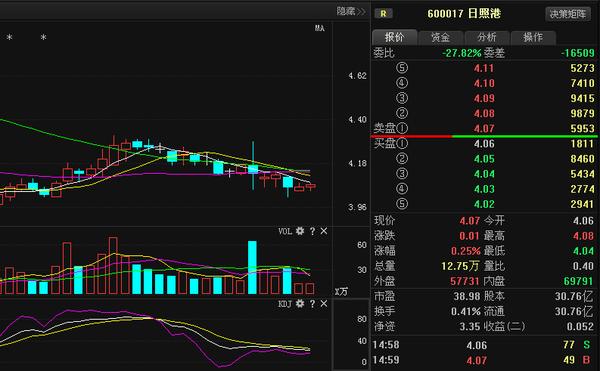Click the VOL indicator label

pyautogui.click(x=285, y=231)
